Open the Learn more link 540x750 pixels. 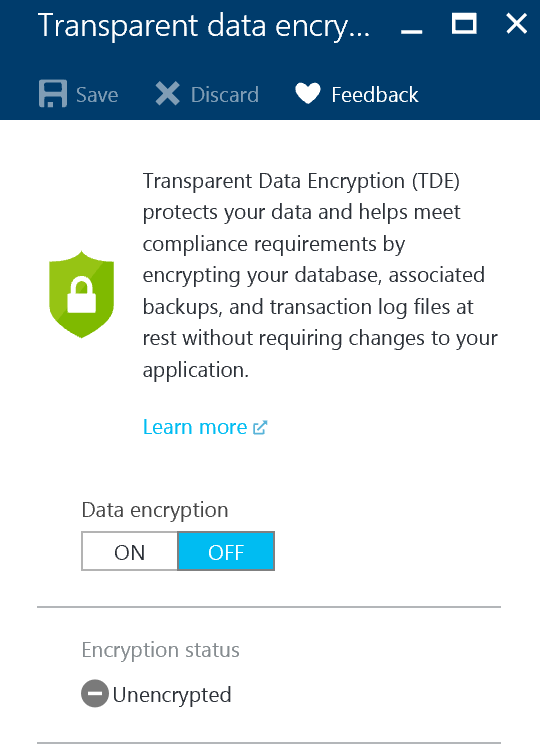pyautogui.click(x=195, y=427)
